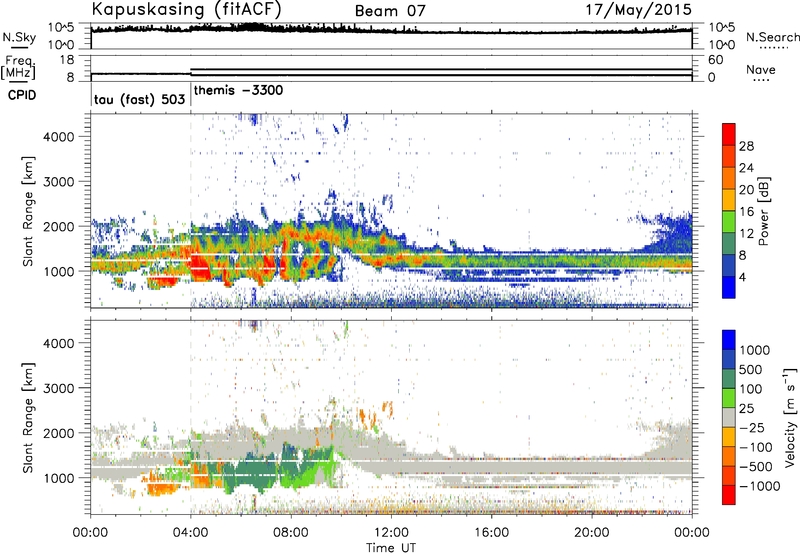Click the 'N.Sky' legend label
Screen dimensions: 800x554
[x=19, y=38]
